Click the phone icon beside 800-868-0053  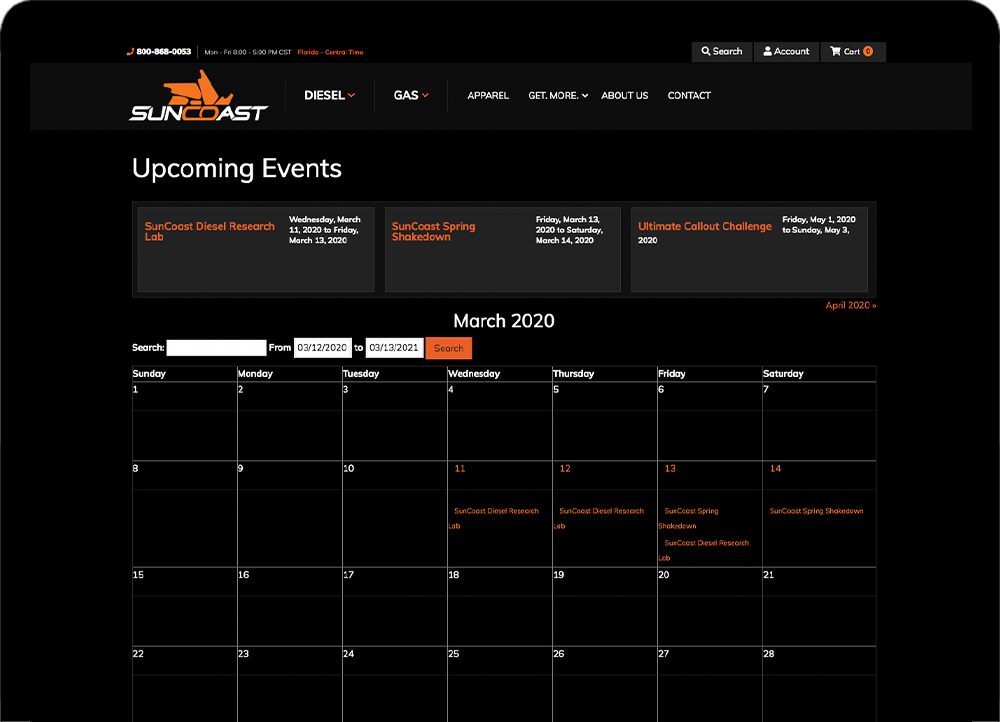coord(130,52)
